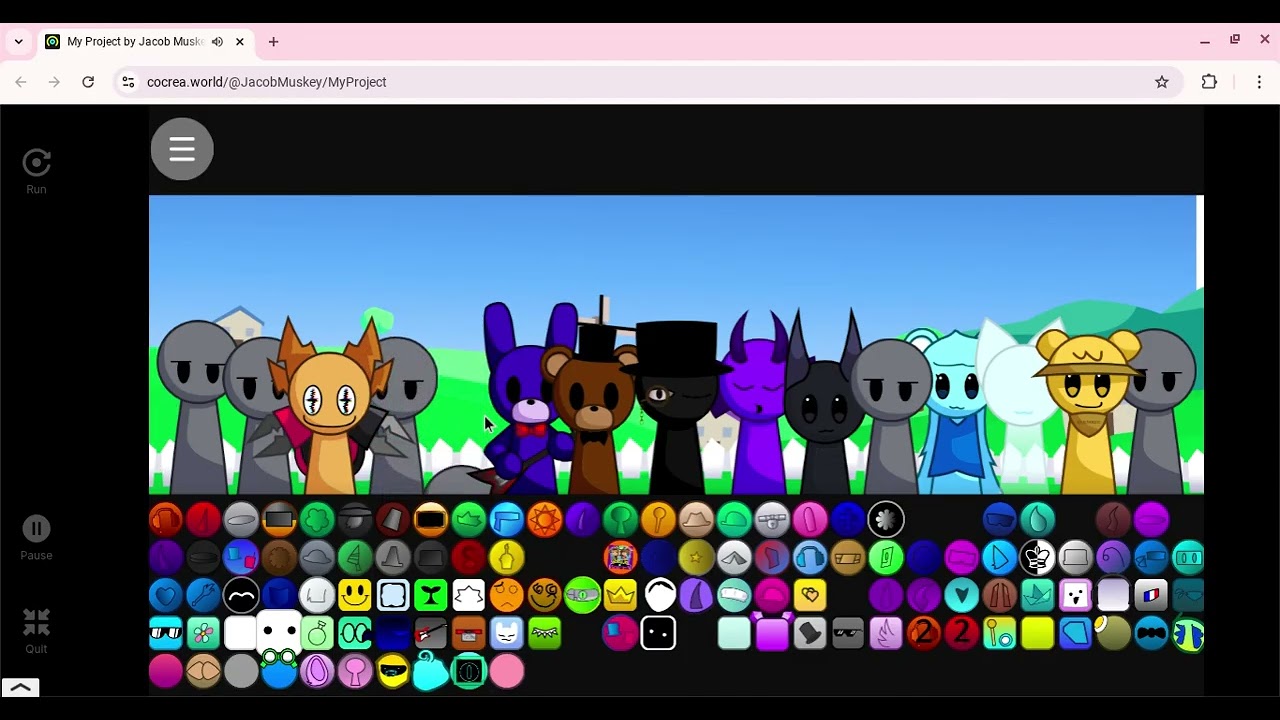The height and width of the screenshot is (720, 1280).
Task: Select the blue headphones icon
Action: tap(810, 557)
